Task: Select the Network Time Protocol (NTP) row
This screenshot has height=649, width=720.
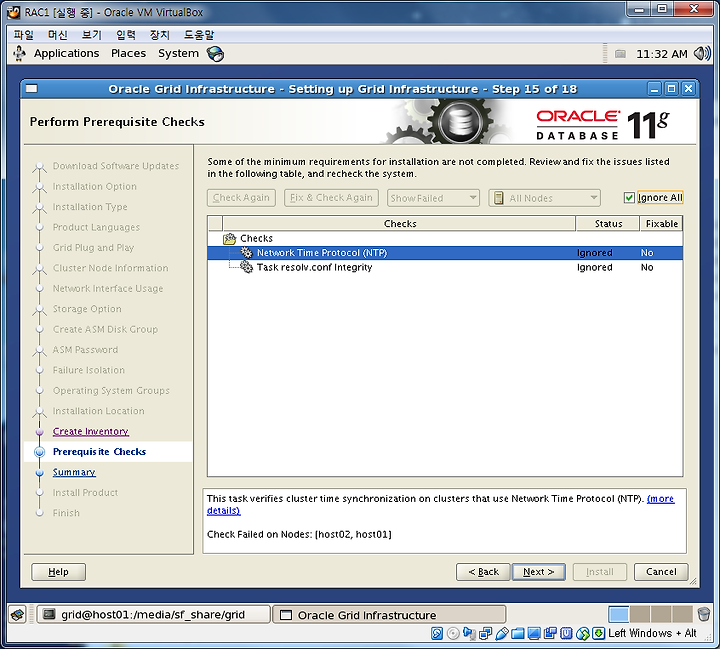Action: (x=445, y=253)
